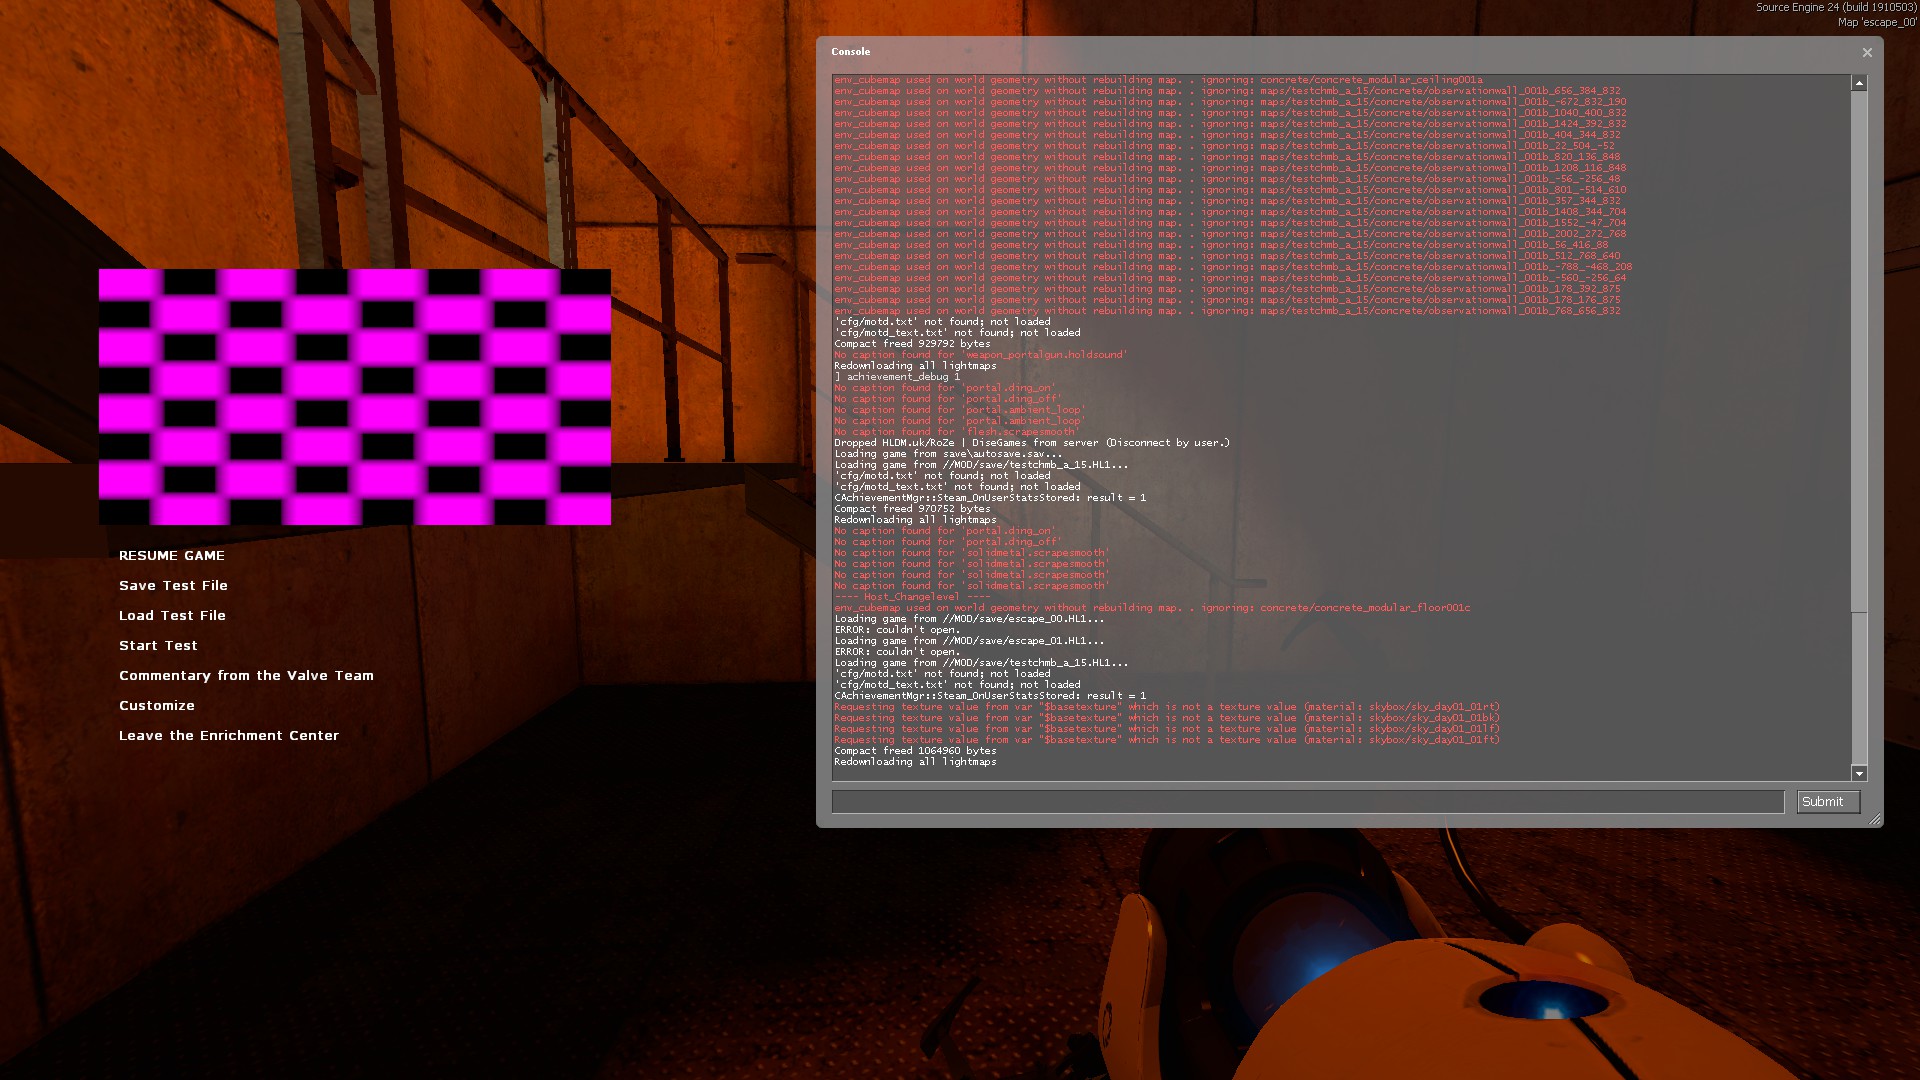
Task: Click 'flesh.scrapesmooth' caption warning line
Action: point(957,432)
